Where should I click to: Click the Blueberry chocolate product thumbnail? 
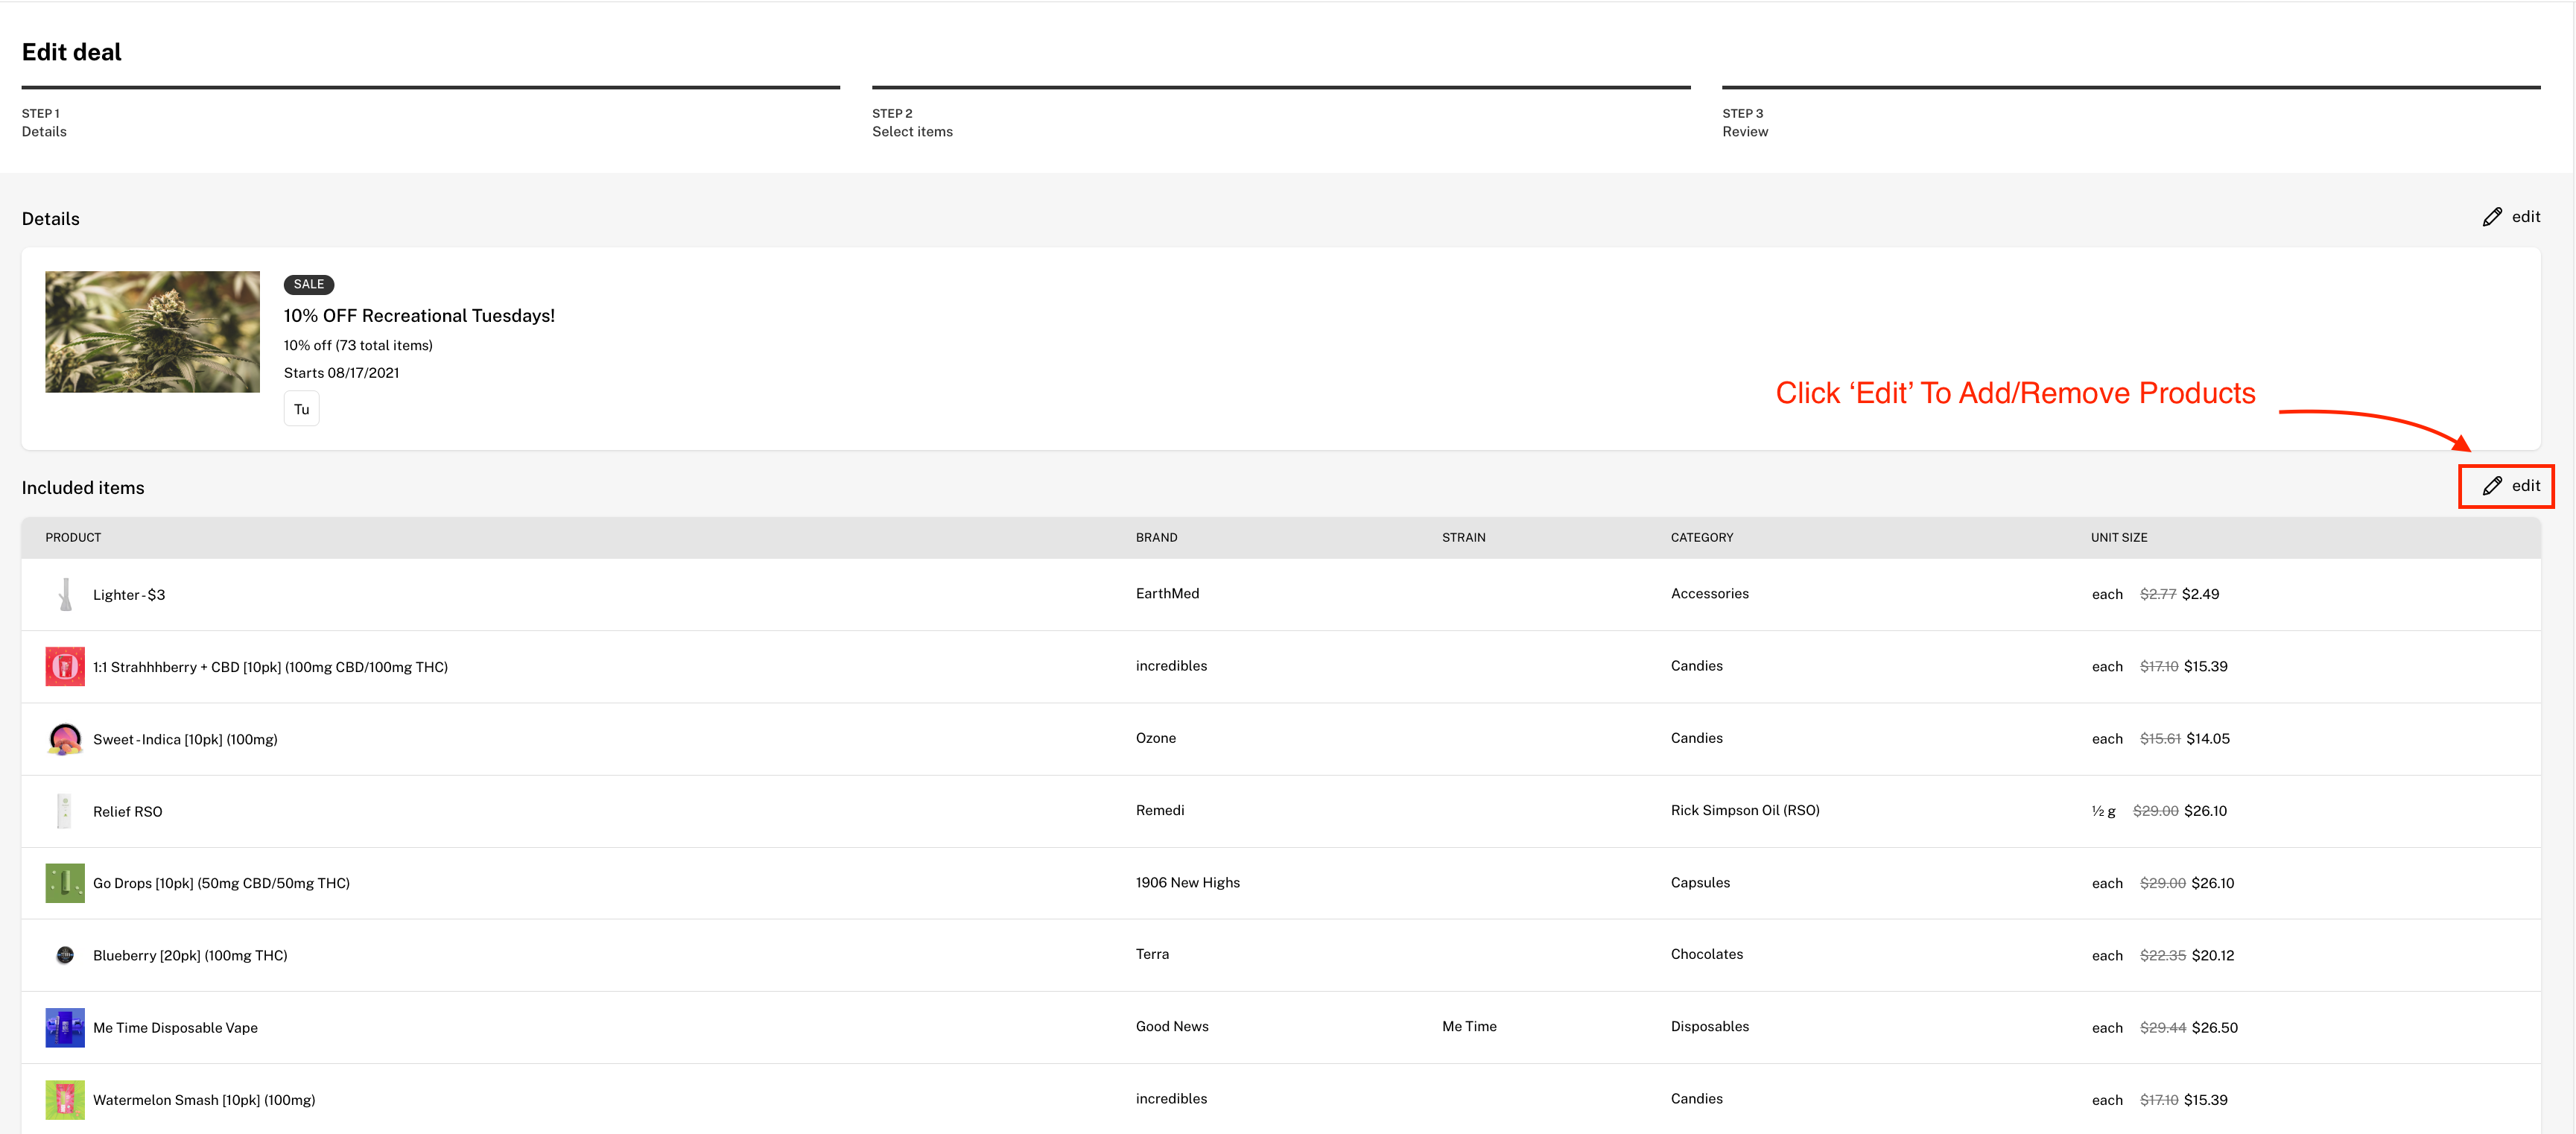click(64, 954)
